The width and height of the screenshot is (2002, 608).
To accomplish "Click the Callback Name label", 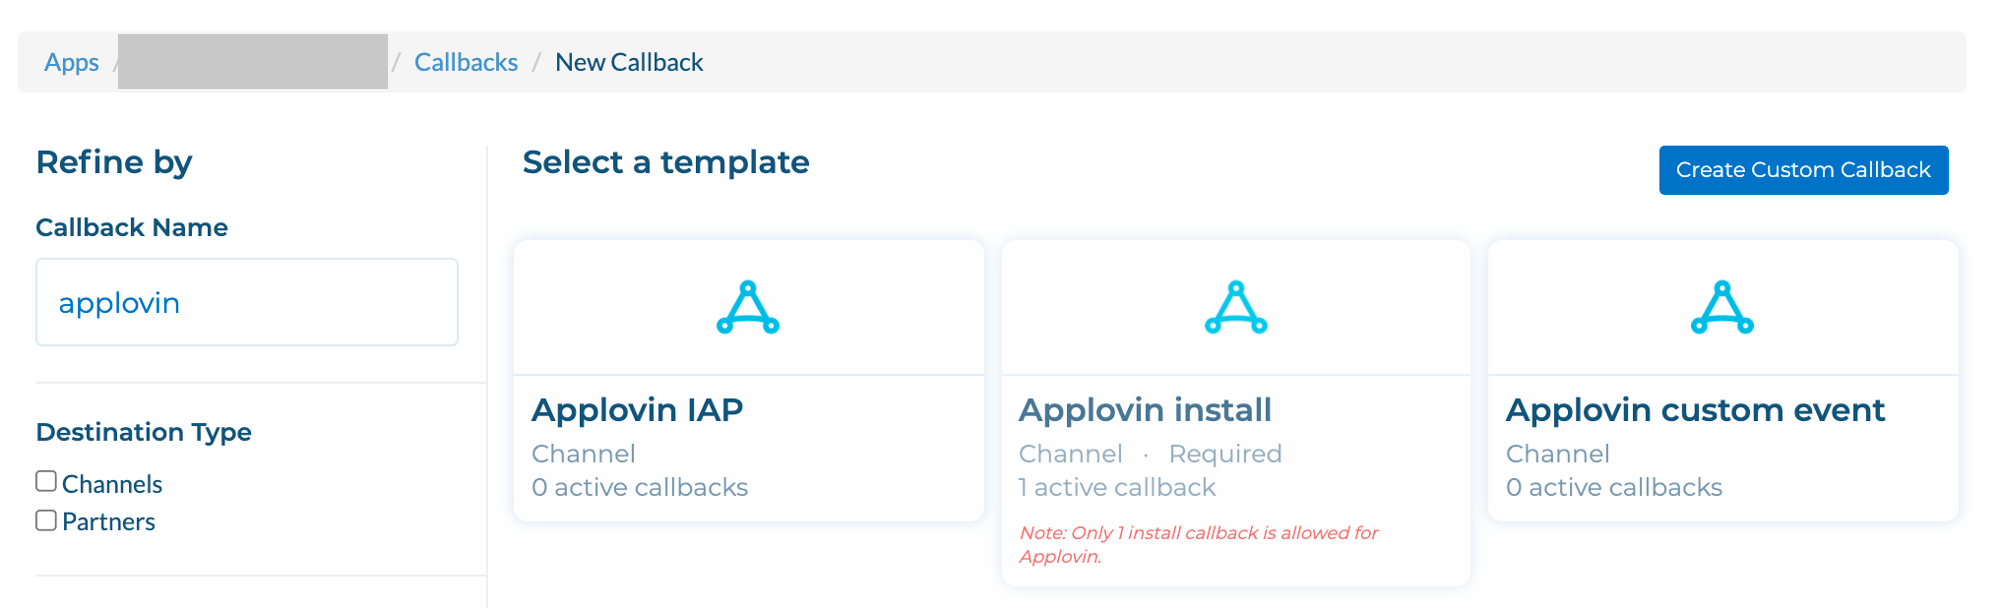I will [x=132, y=227].
